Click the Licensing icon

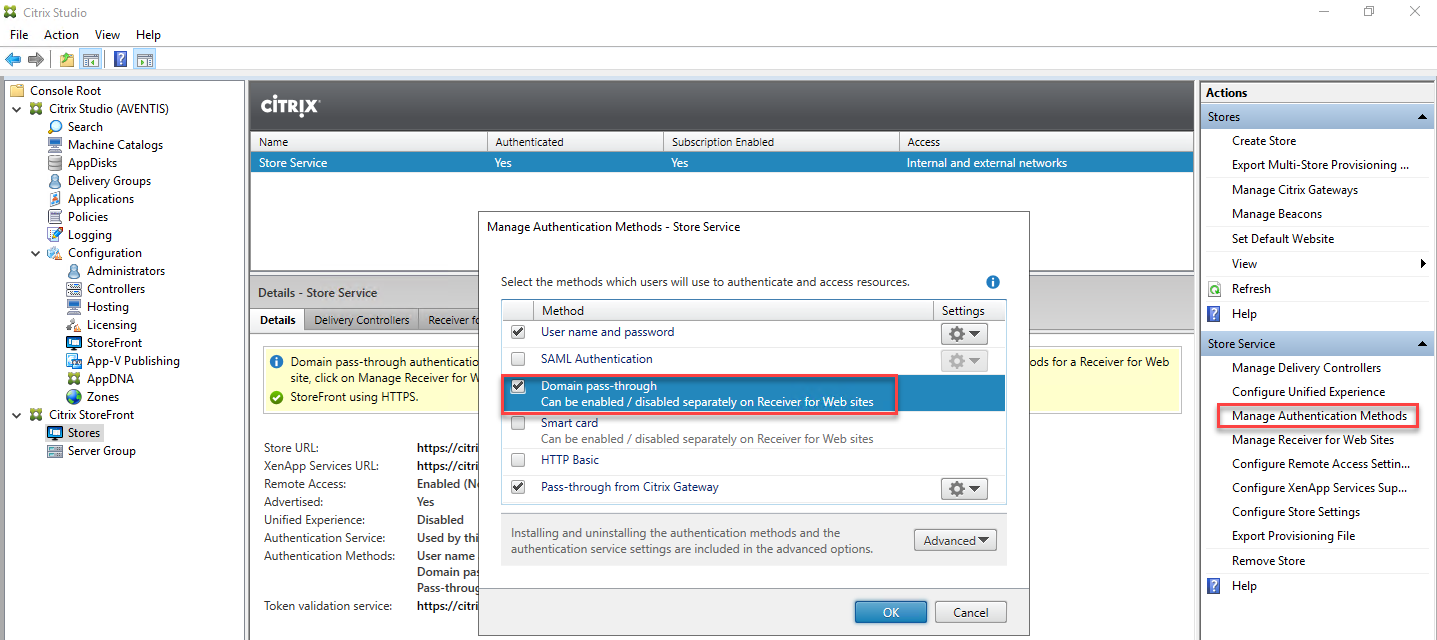coord(74,325)
